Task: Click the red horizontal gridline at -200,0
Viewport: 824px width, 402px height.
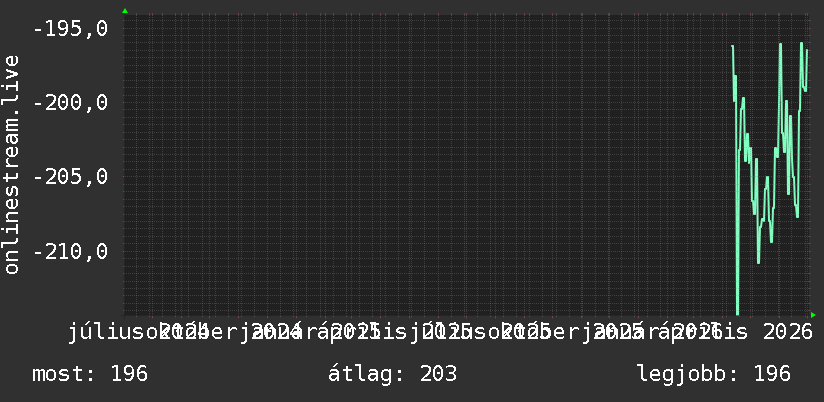Action: [467, 102]
